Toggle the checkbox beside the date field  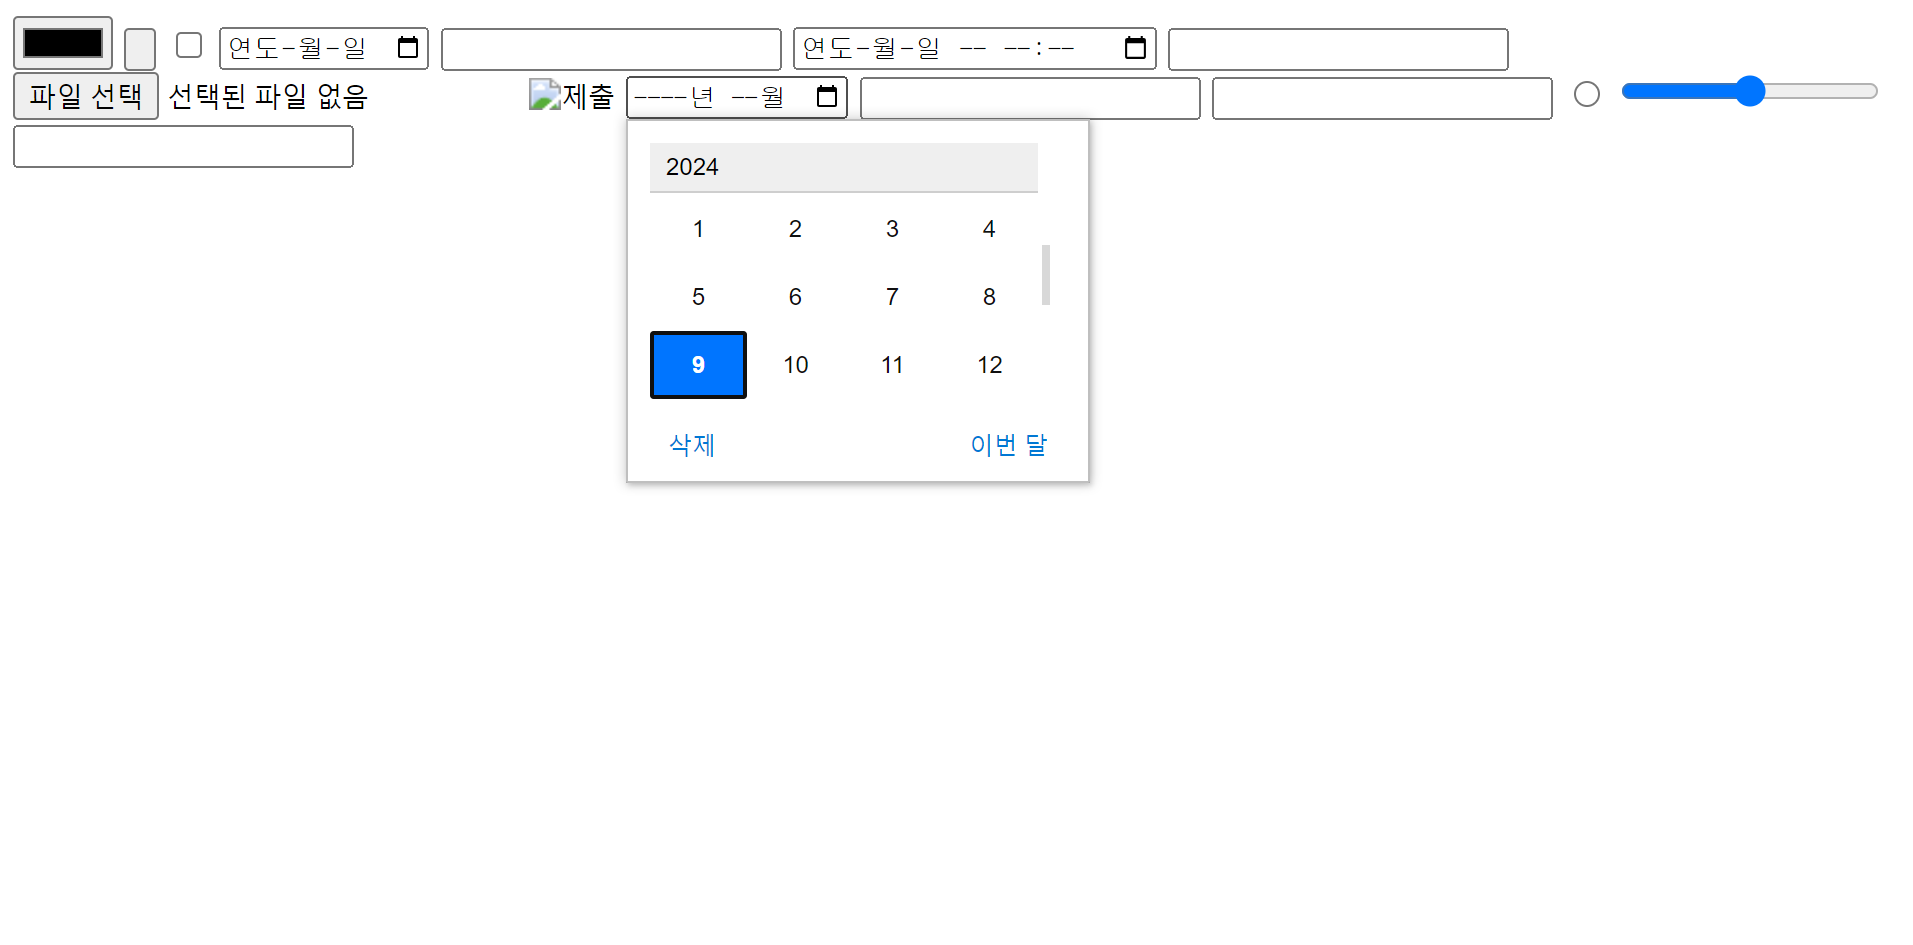(x=189, y=45)
